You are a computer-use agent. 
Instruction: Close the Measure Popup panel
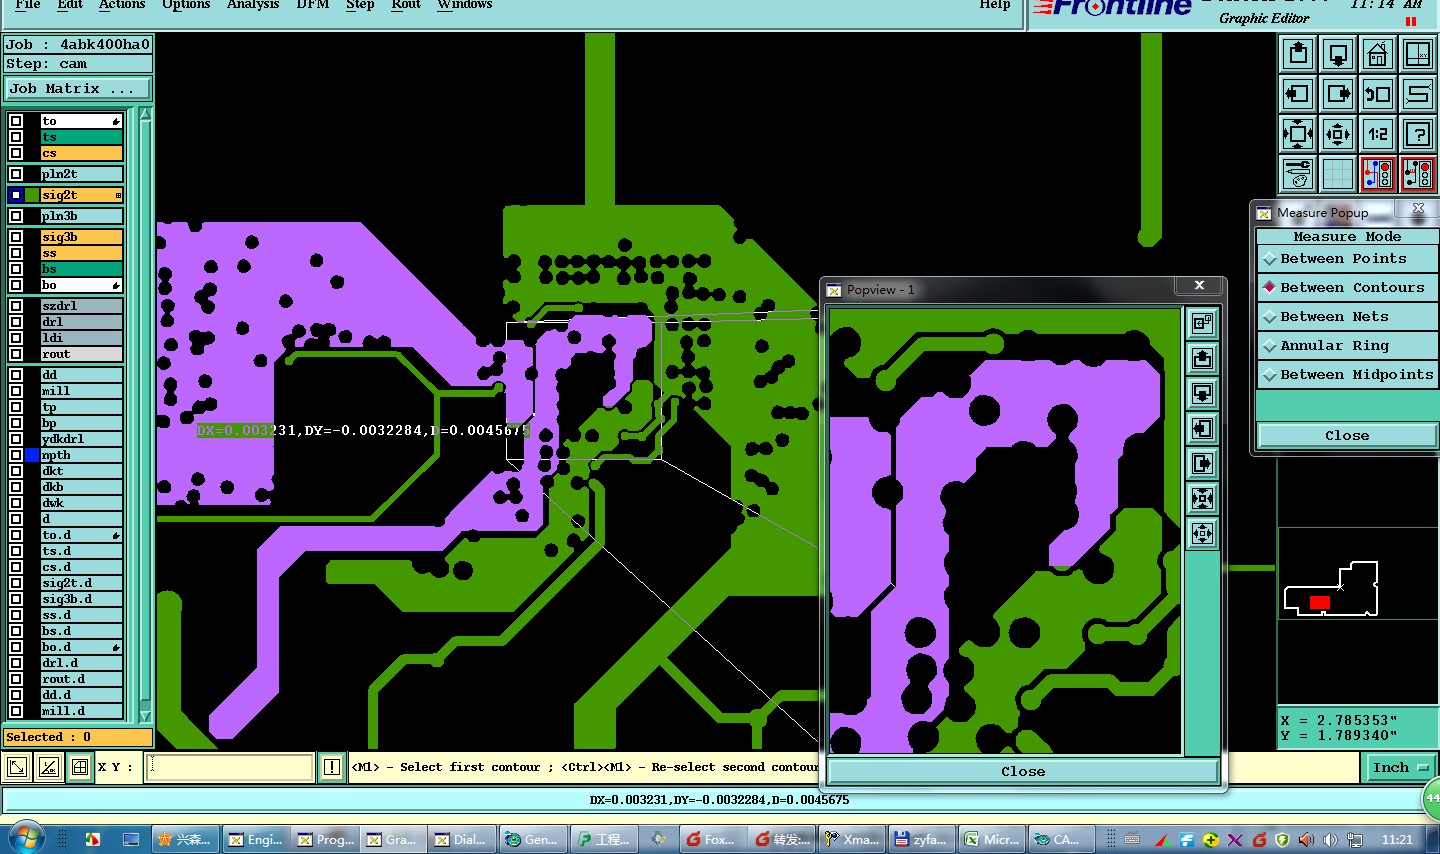click(1347, 436)
